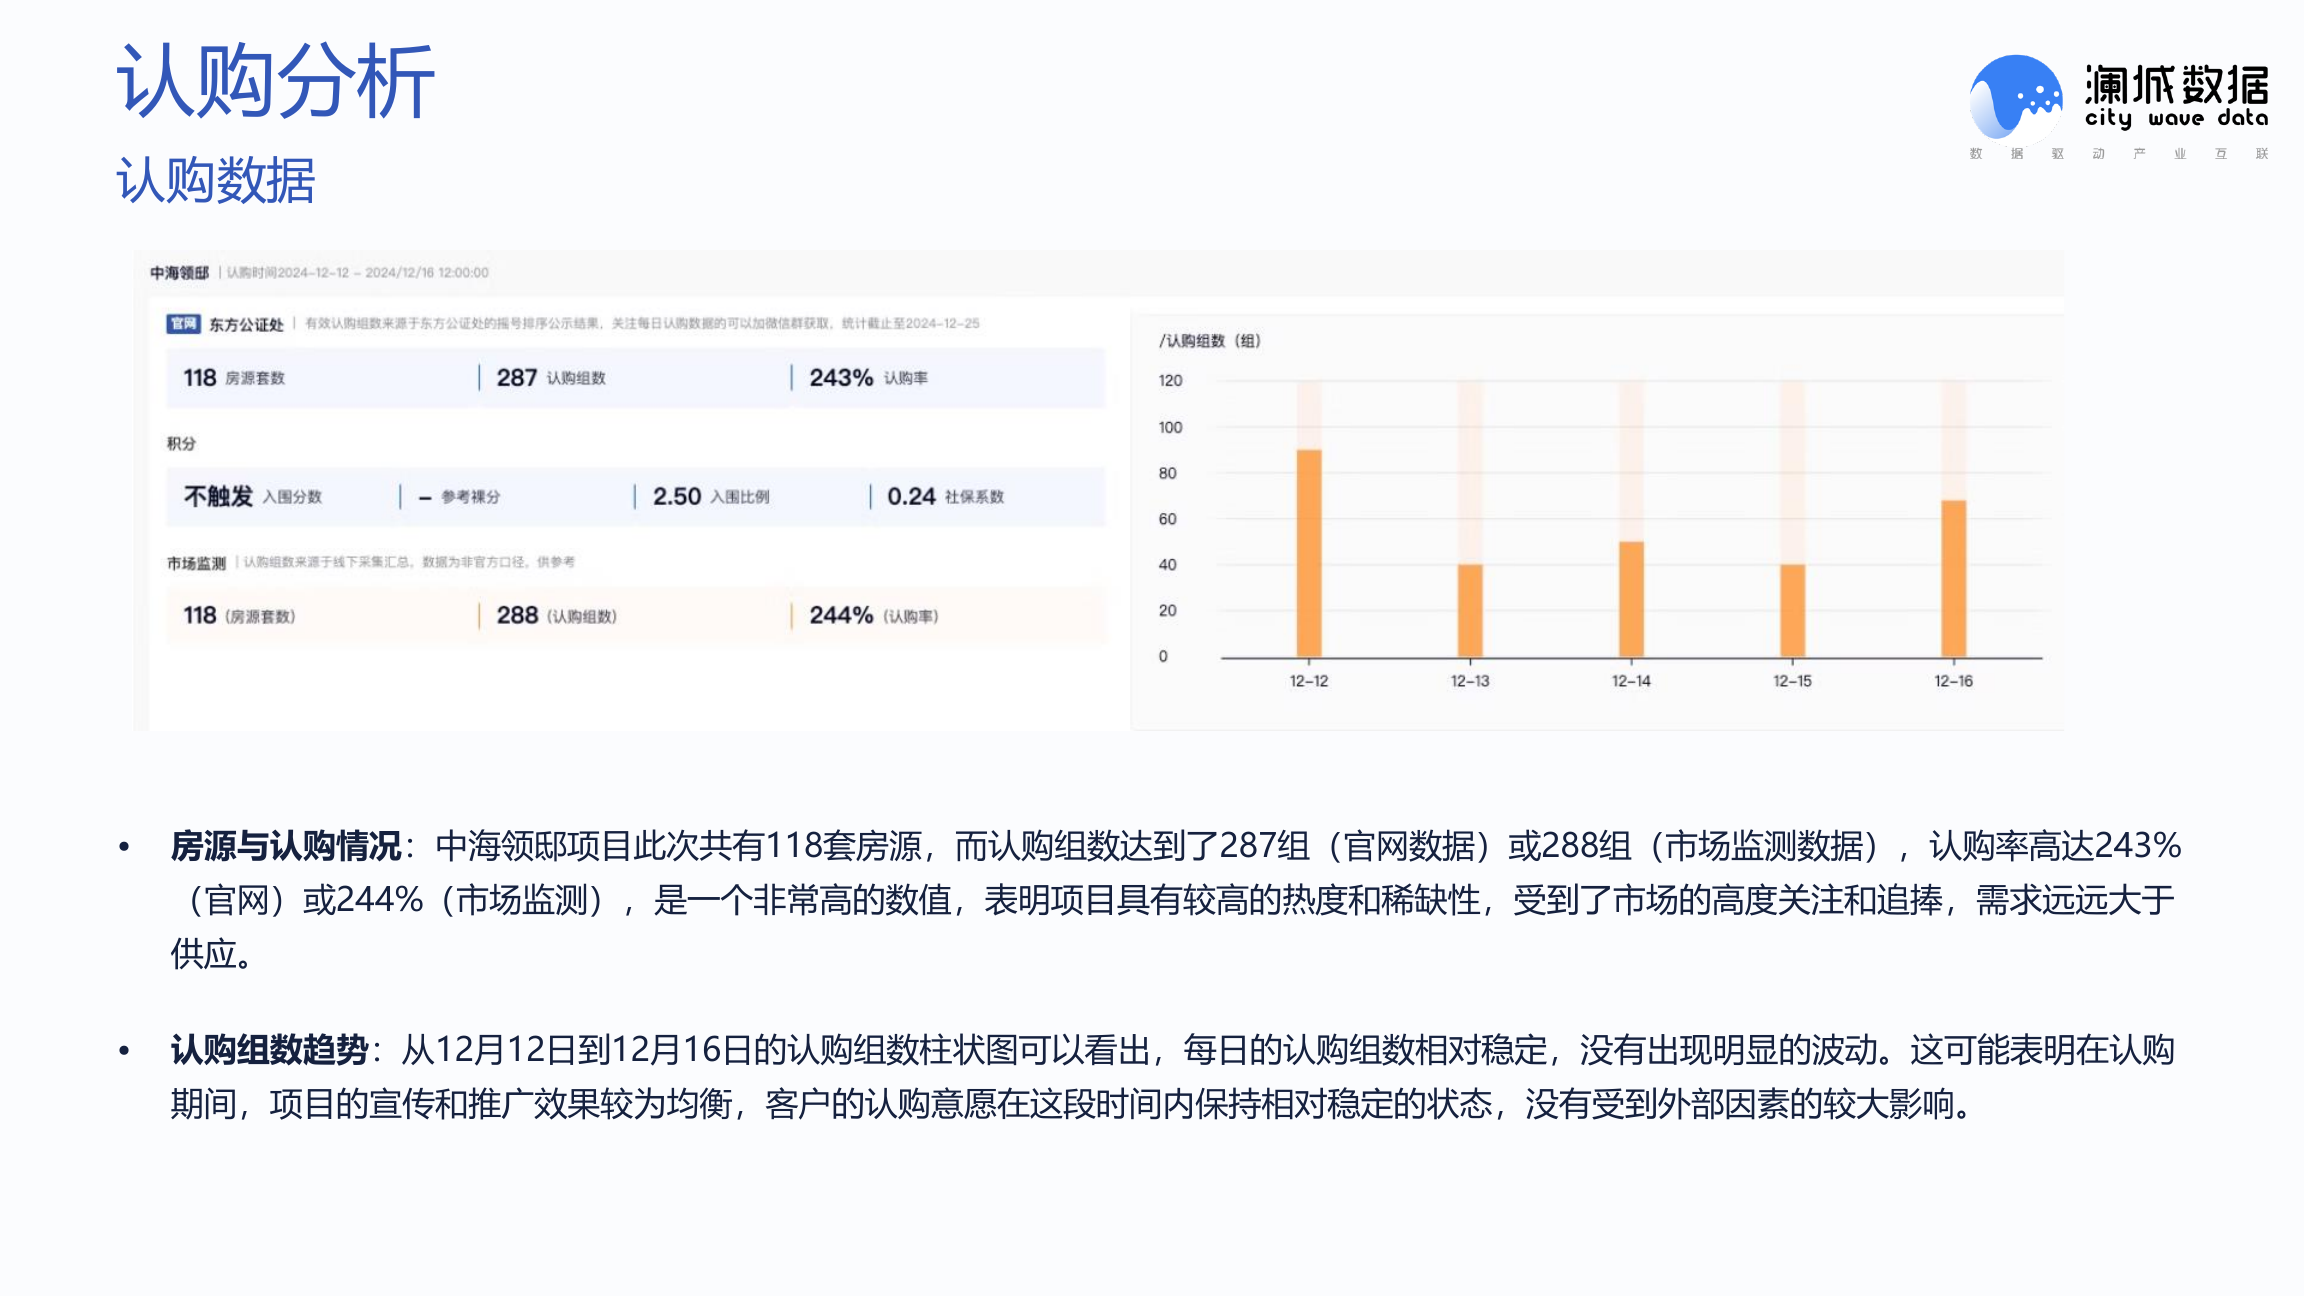Click the 房源与认购情况 bold heading
Image resolution: width=2304 pixels, height=1296 pixels.
[286, 846]
